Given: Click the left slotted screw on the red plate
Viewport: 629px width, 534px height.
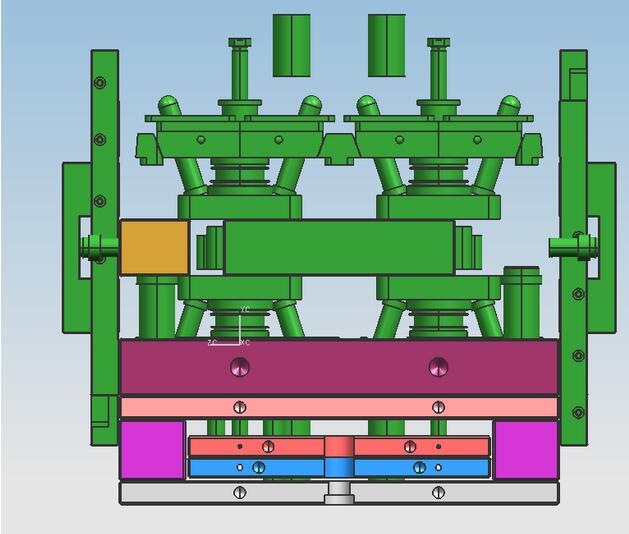Looking at the screenshot, I should [268, 446].
